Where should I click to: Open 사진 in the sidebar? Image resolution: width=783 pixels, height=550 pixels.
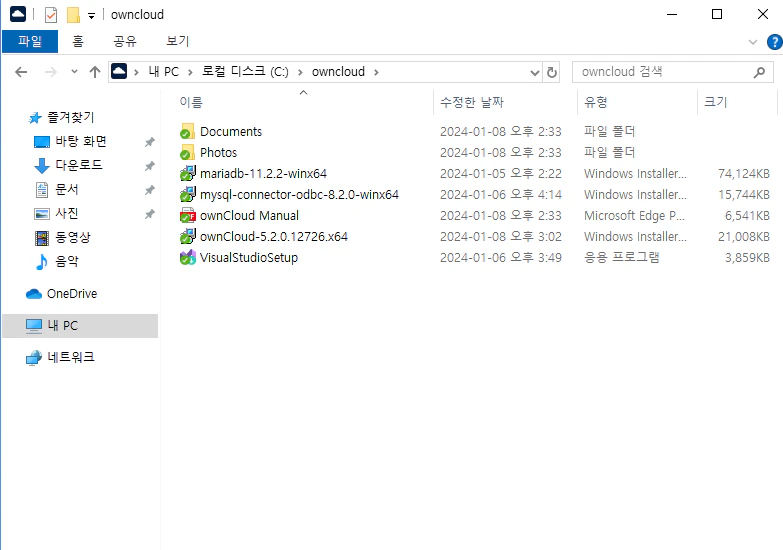(x=66, y=213)
